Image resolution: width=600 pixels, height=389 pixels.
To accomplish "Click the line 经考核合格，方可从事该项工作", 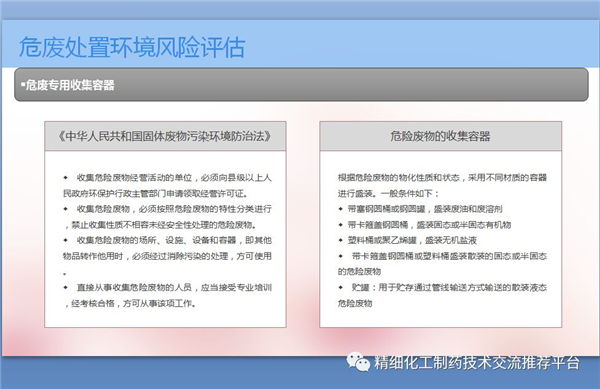I will (x=130, y=303).
